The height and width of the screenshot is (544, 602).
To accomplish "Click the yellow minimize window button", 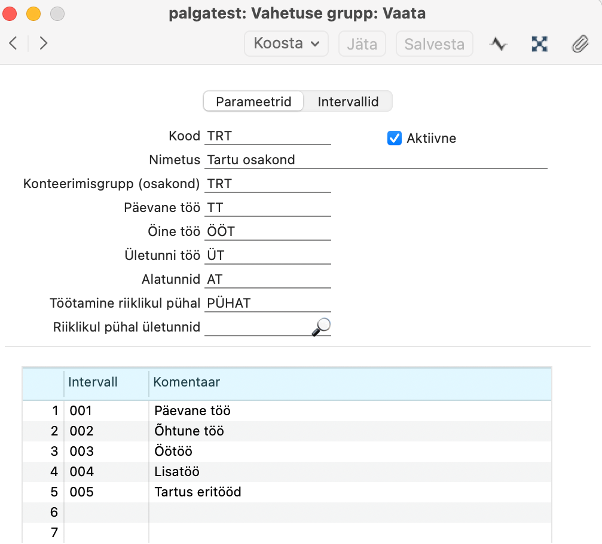I will [x=34, y=14].
